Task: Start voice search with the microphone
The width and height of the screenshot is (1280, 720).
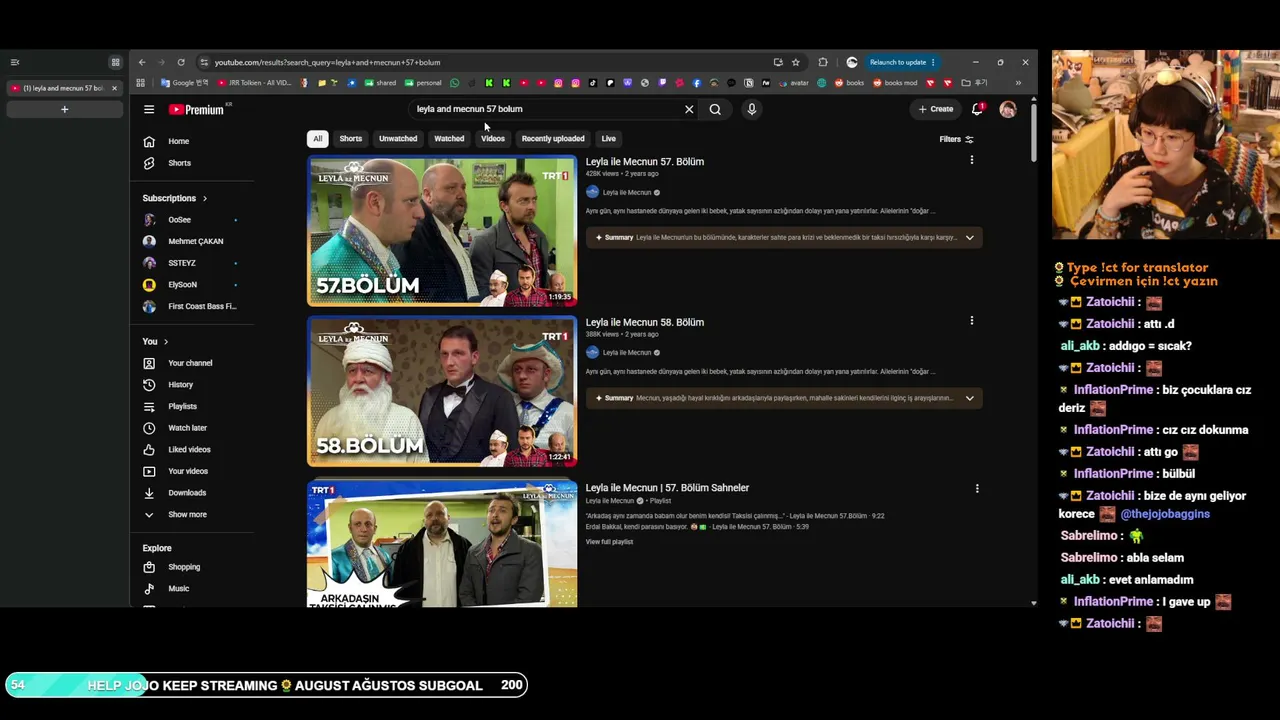Action: pyautogui.click(x=752, y=109)
